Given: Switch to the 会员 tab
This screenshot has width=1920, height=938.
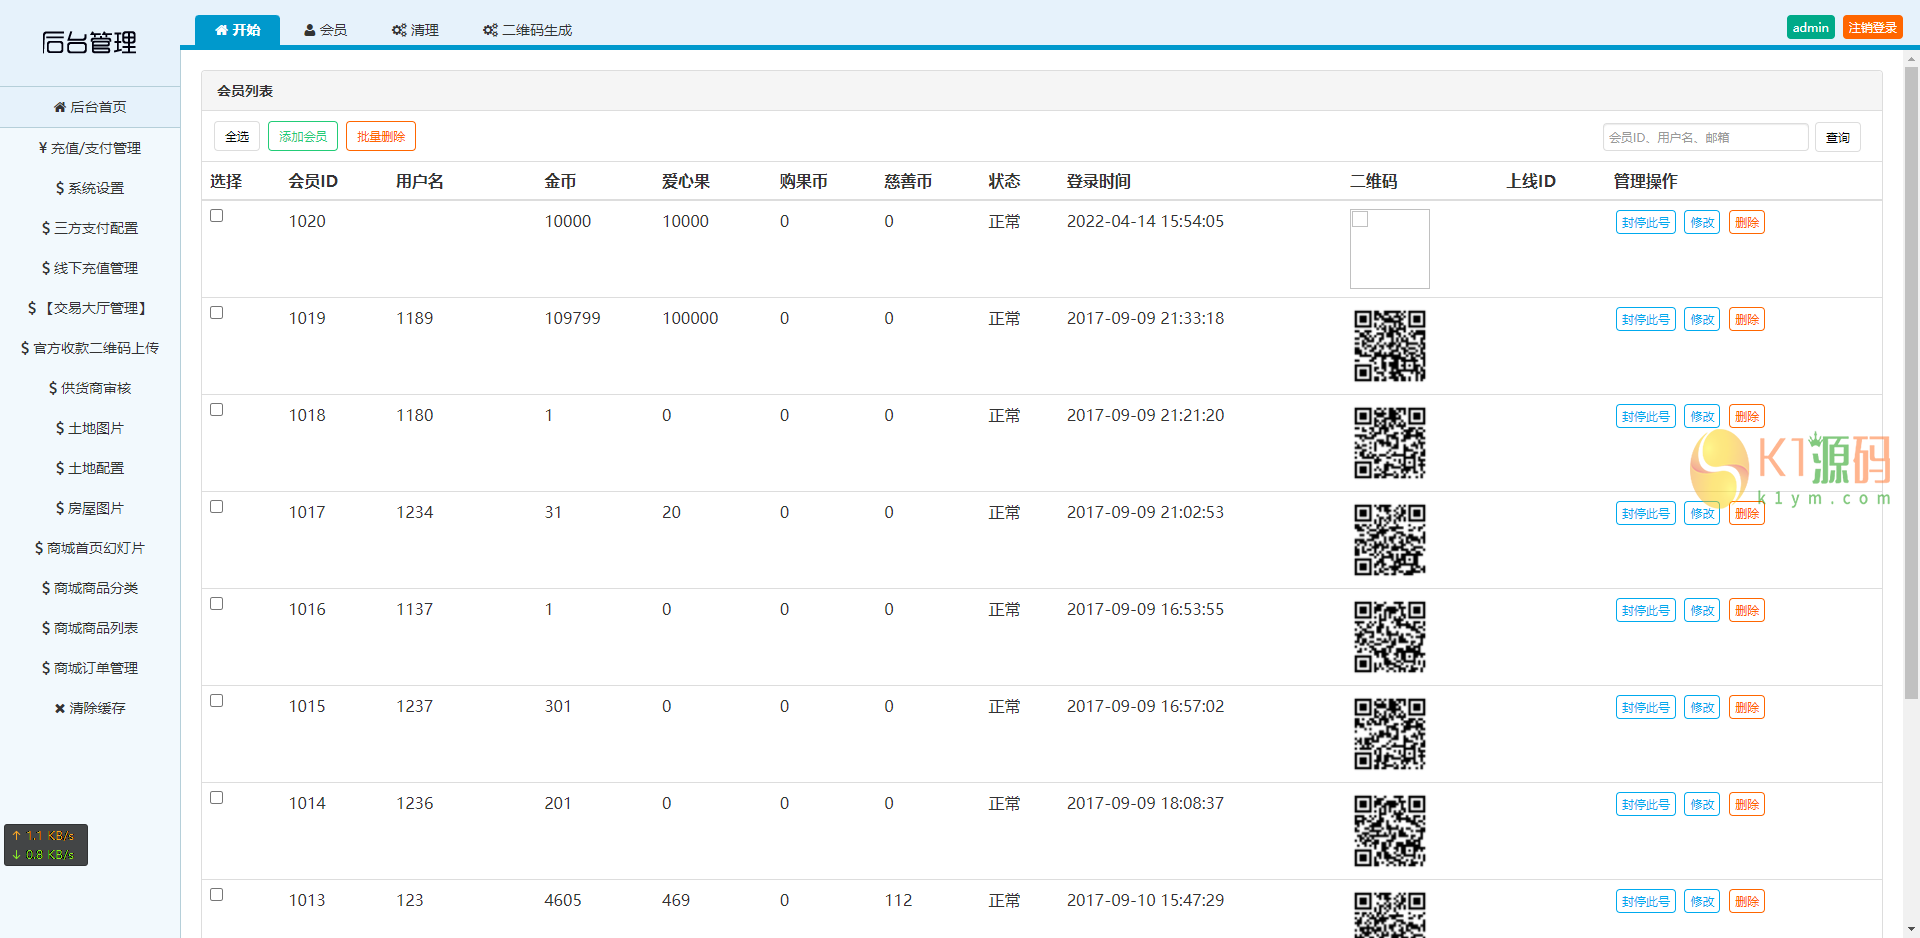Looking at the screenshot, I should [326, 30].
